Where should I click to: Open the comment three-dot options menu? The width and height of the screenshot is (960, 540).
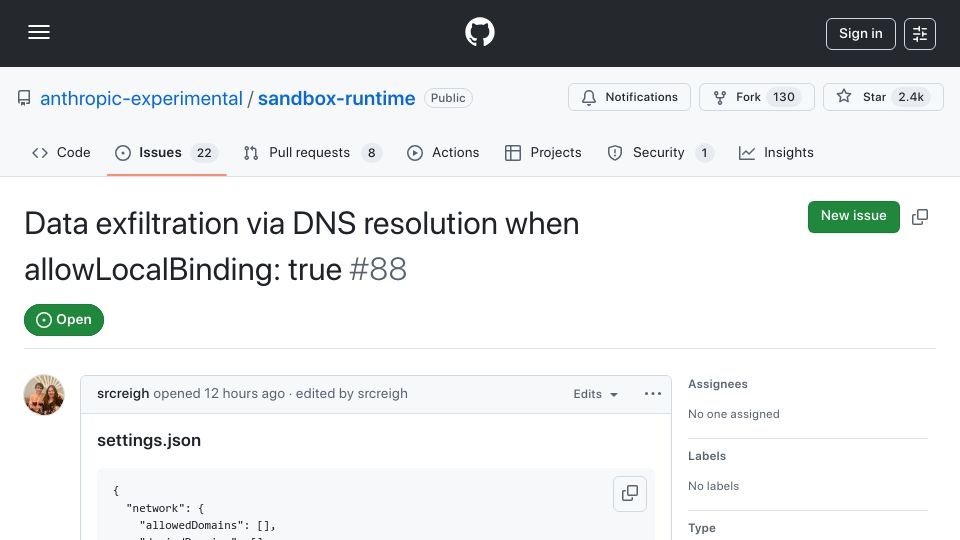[653, 394]
